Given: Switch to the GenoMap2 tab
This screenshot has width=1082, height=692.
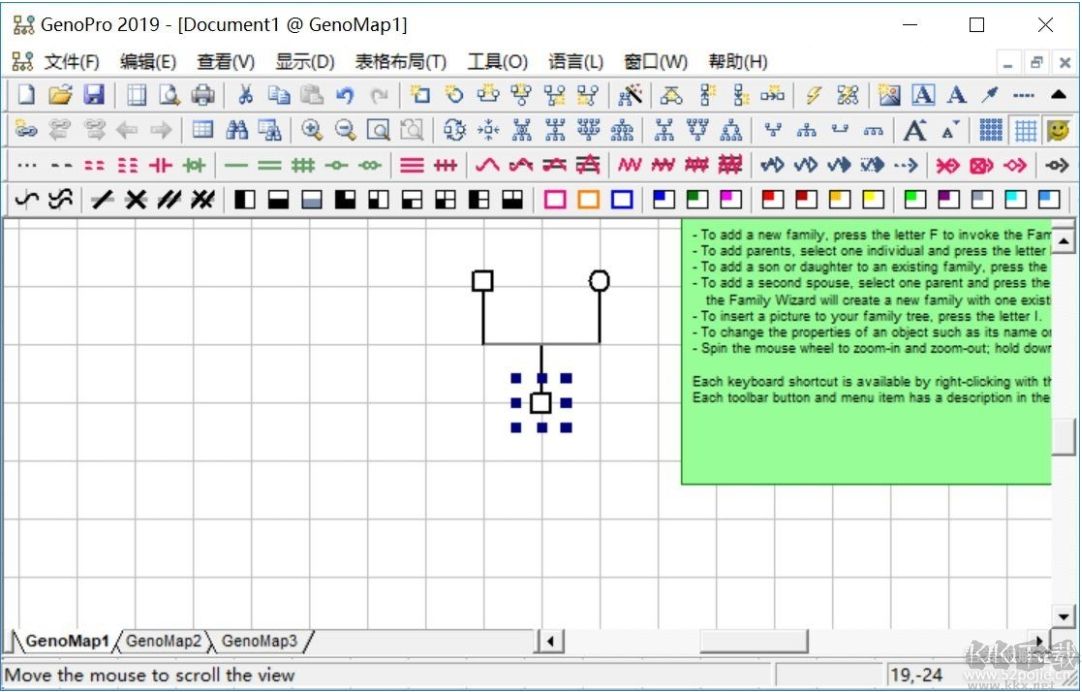Looking at the screenshot, I should [x=164, y=641].
